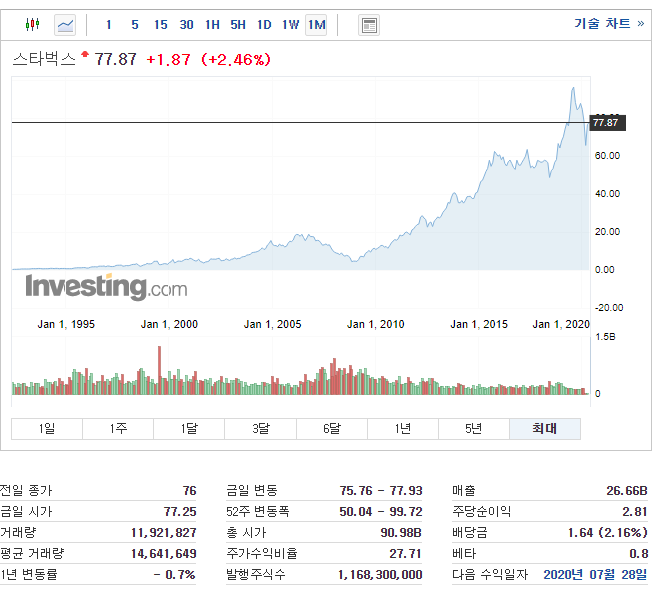Select the 1달 range tab
655x595 pixels.
(x=189, y=429)
